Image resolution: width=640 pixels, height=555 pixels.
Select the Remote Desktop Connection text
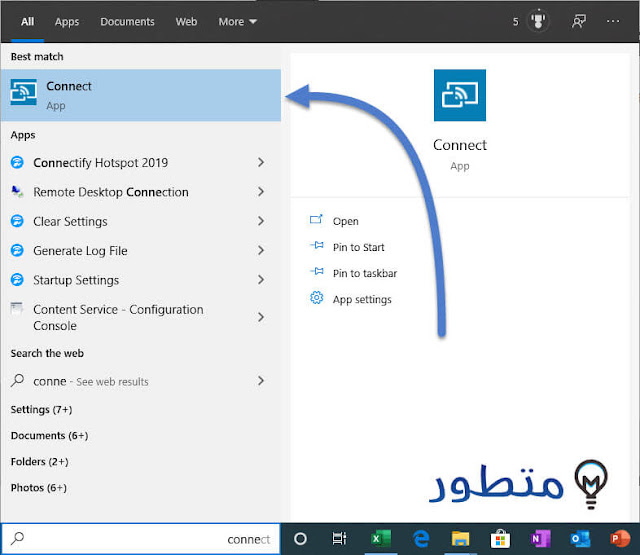[111, 192]
